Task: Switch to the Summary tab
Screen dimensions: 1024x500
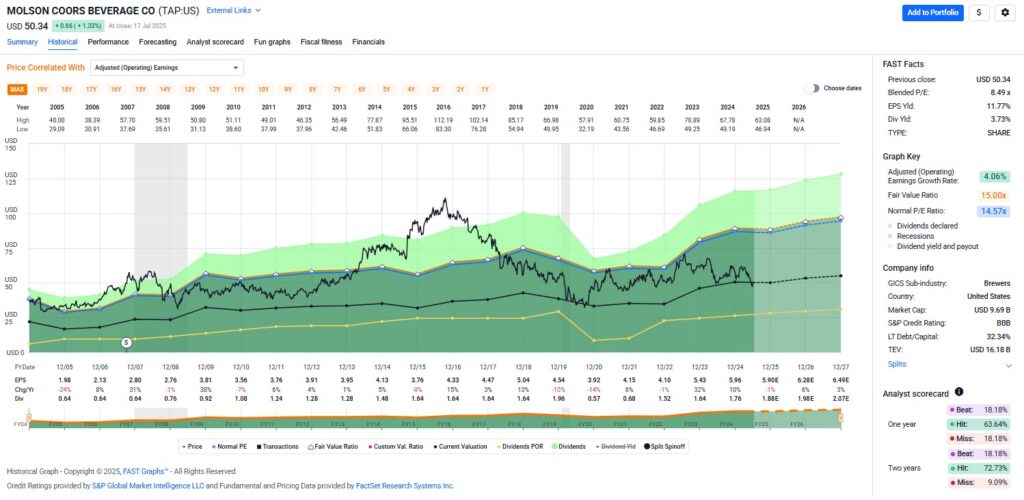Action: [22, 42]
